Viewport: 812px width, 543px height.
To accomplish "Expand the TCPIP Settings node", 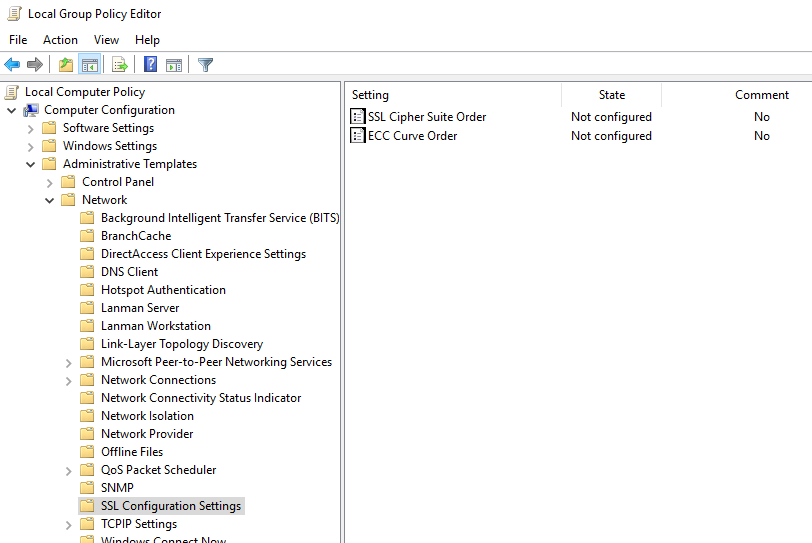I will 68,525.
